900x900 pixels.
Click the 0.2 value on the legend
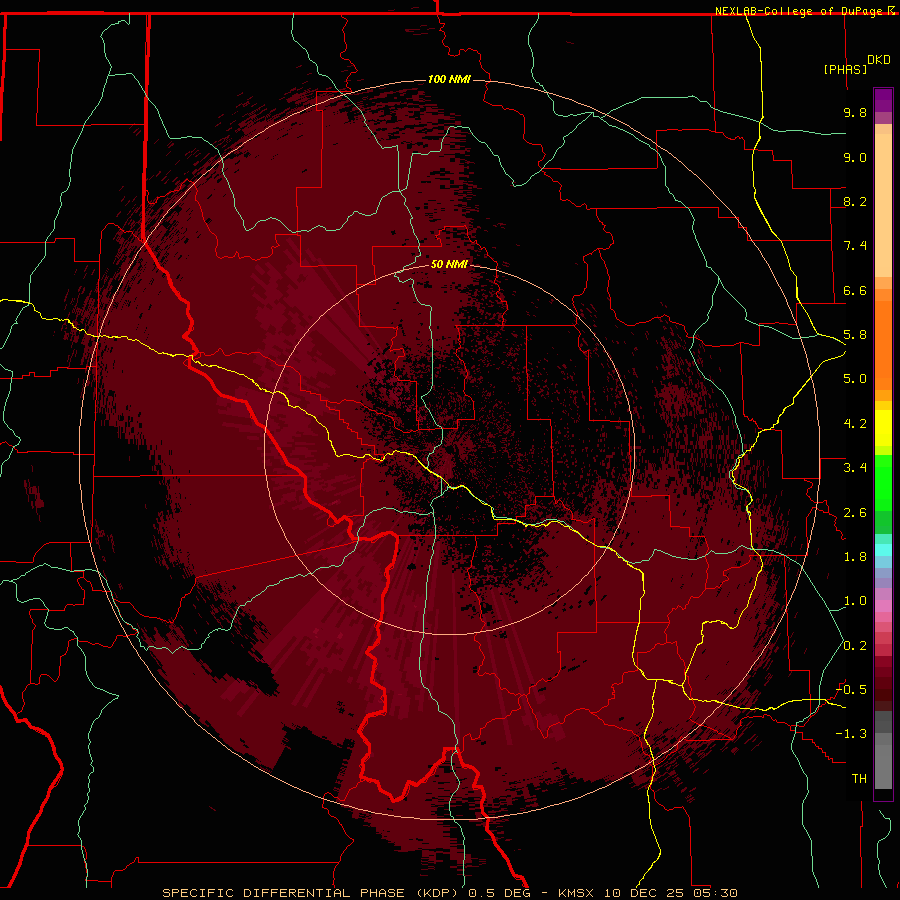[855, 646]
